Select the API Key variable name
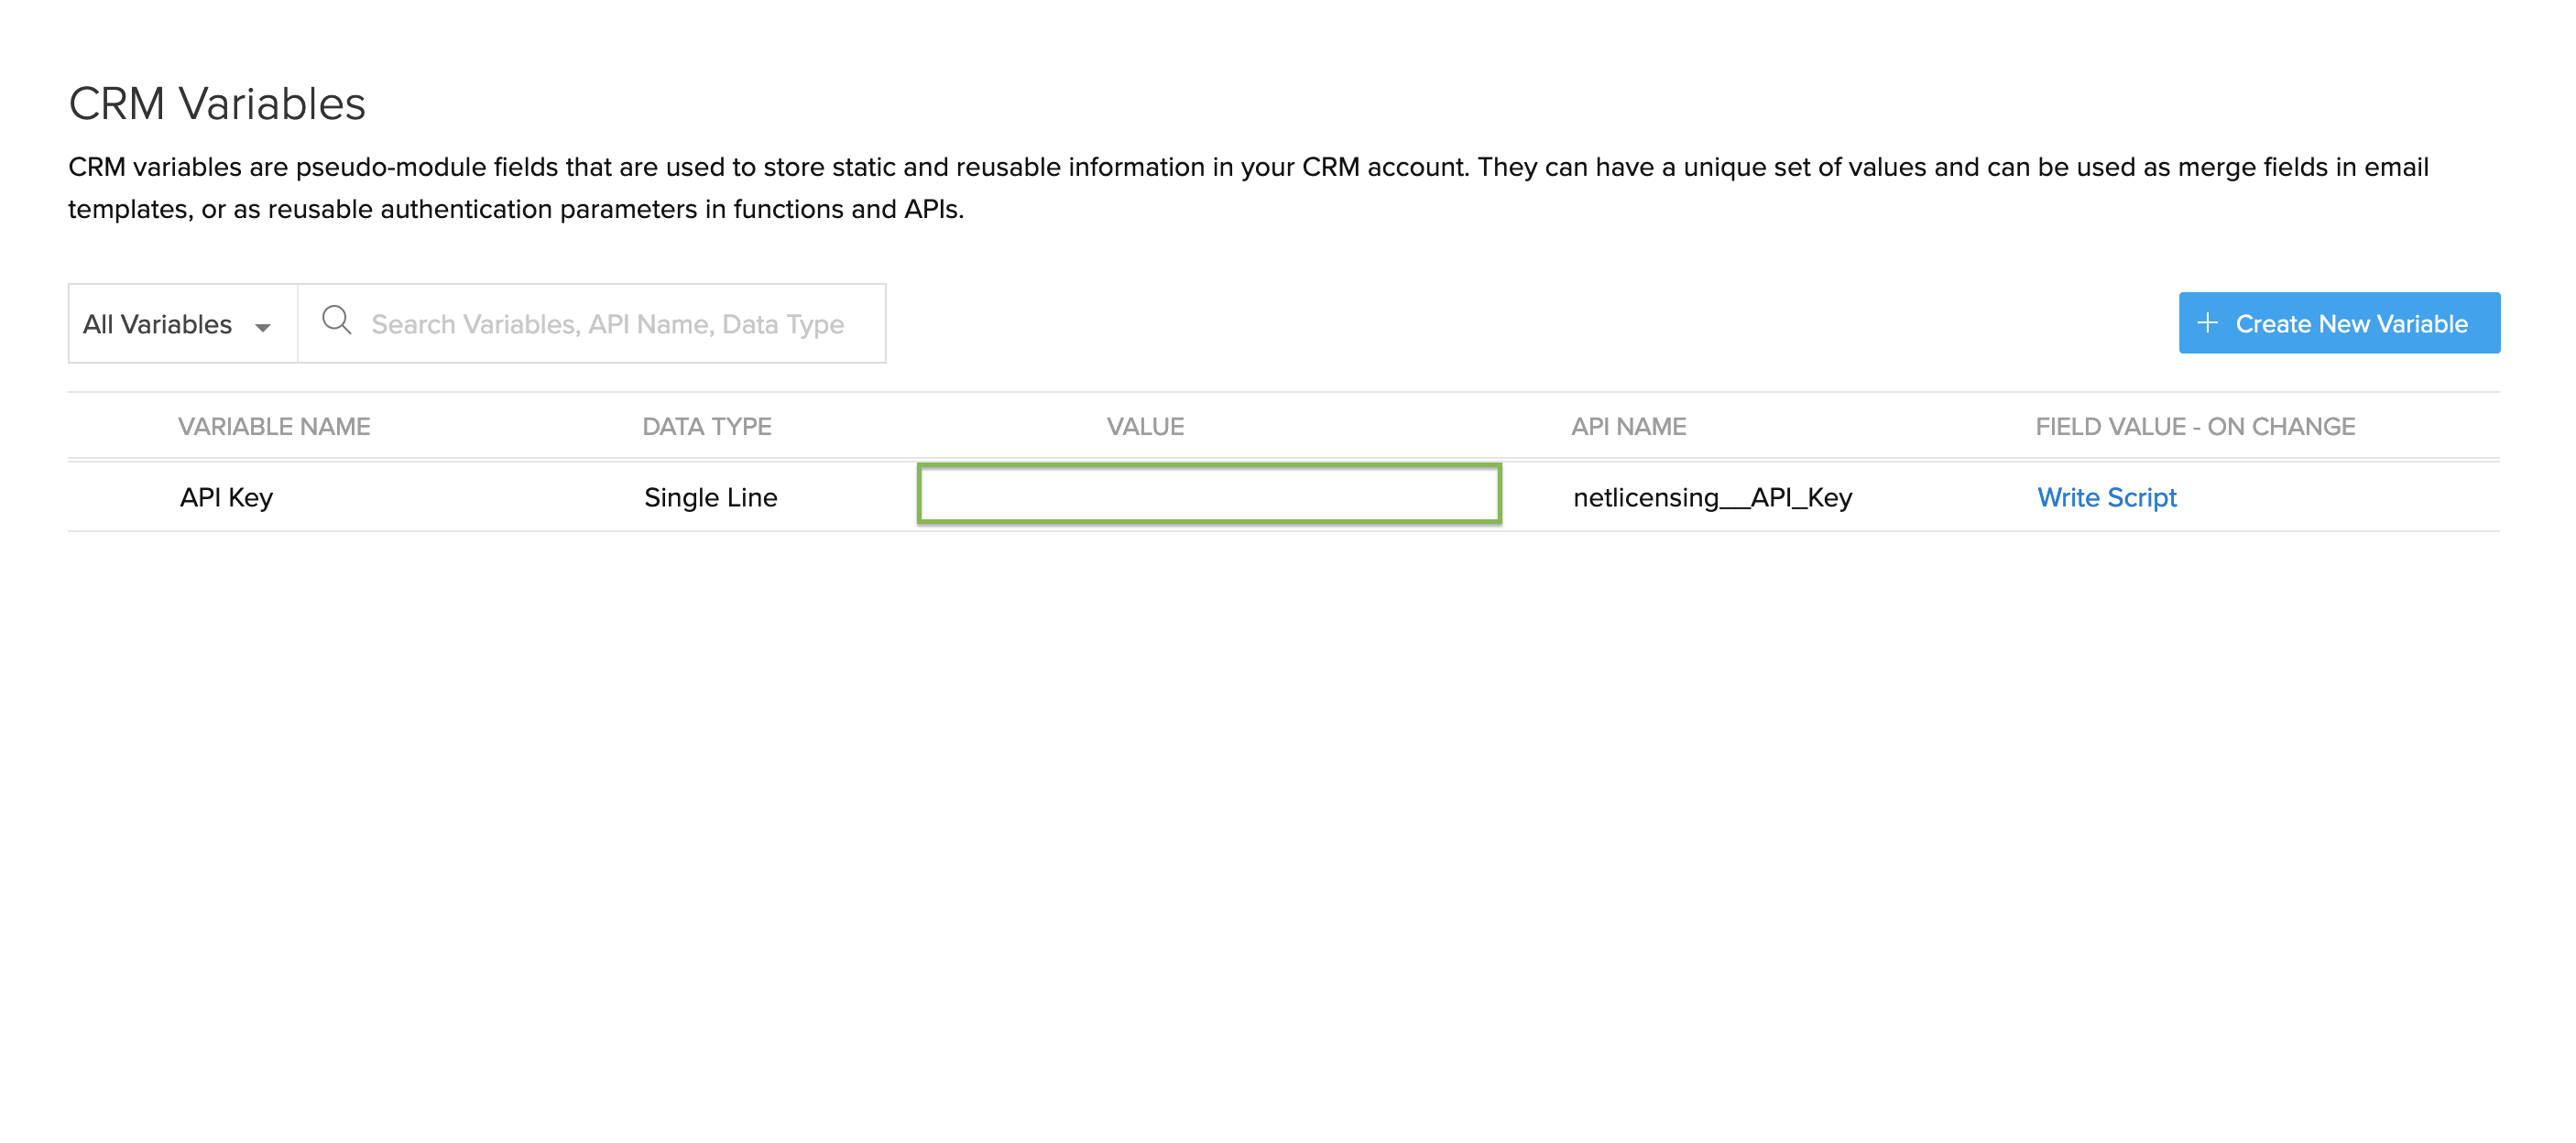This screenshot has width=2576, height=1143. [x=226, y=497]
